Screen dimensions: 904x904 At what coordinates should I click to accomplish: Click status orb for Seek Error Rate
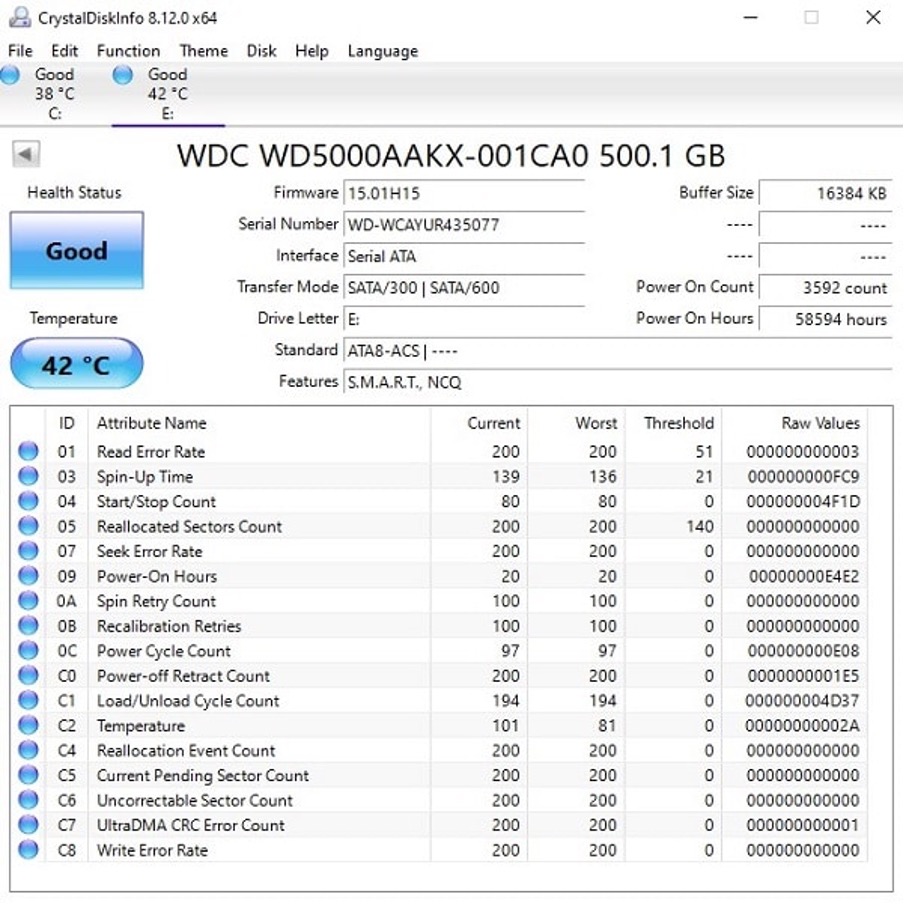point(28,551)
